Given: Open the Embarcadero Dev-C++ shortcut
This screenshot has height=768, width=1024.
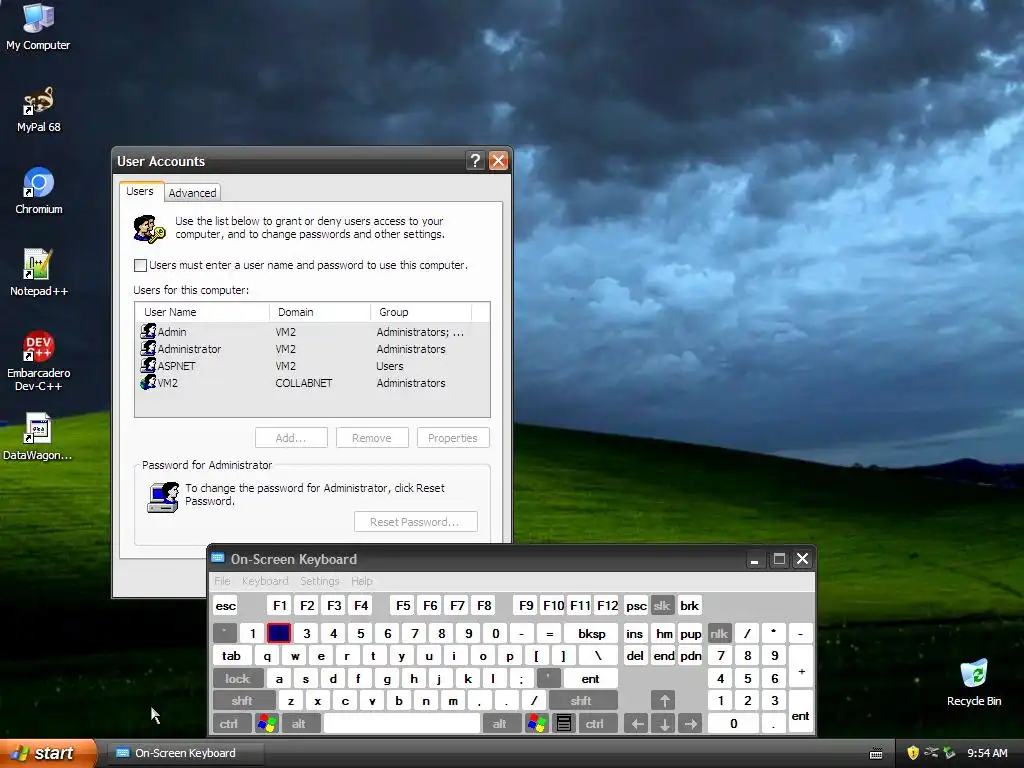Looking at the screenshot, I should (x=39, y=360).
